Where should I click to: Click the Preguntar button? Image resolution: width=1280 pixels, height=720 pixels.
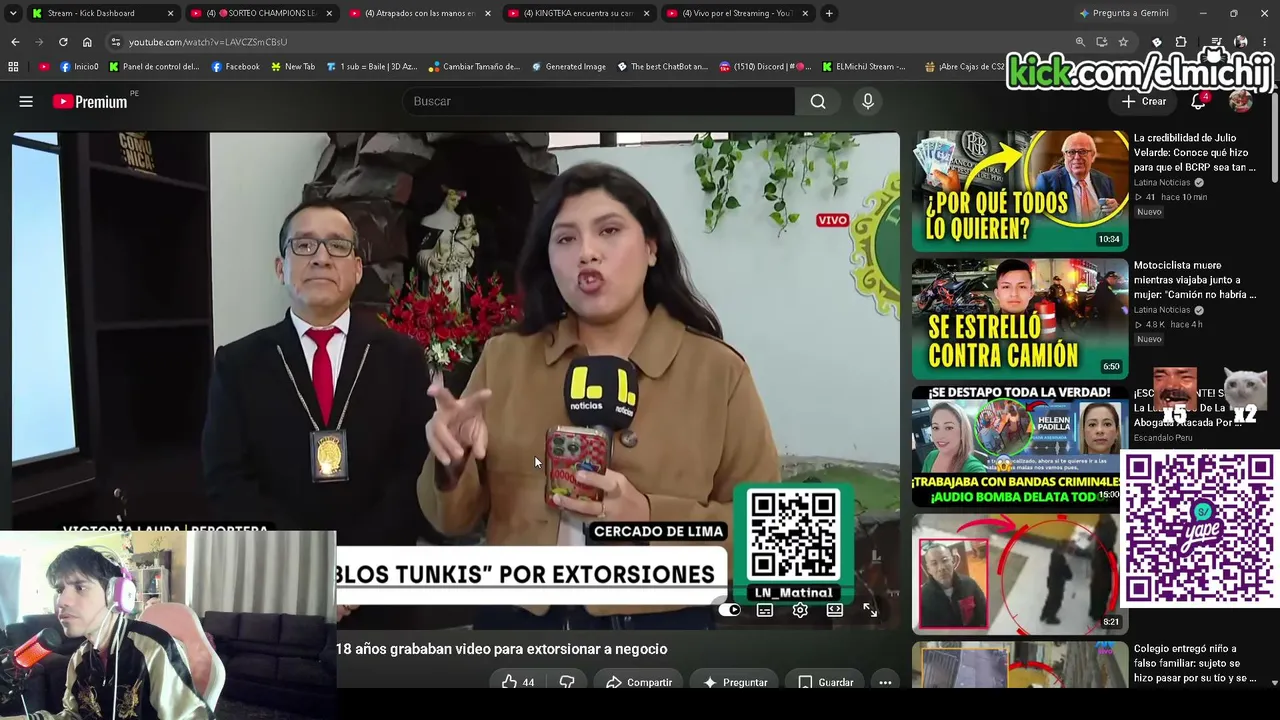[735, 682]
